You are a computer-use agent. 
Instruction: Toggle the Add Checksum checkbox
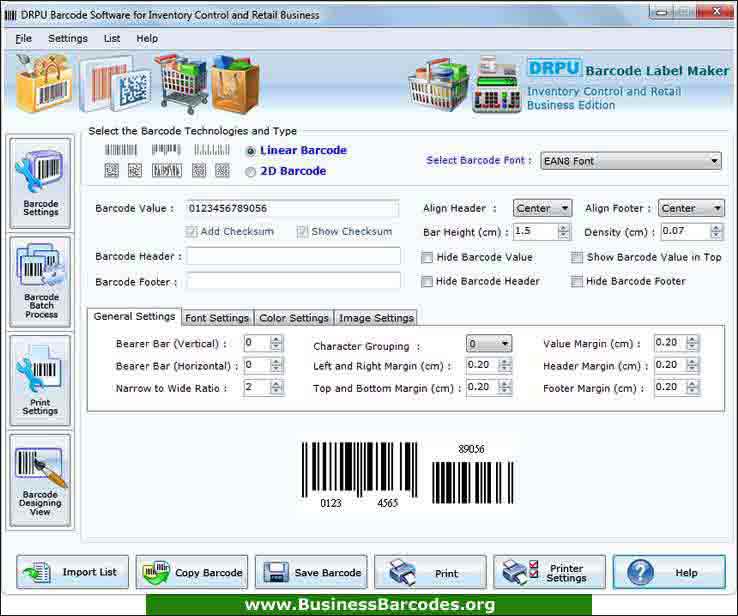[191, 231]
